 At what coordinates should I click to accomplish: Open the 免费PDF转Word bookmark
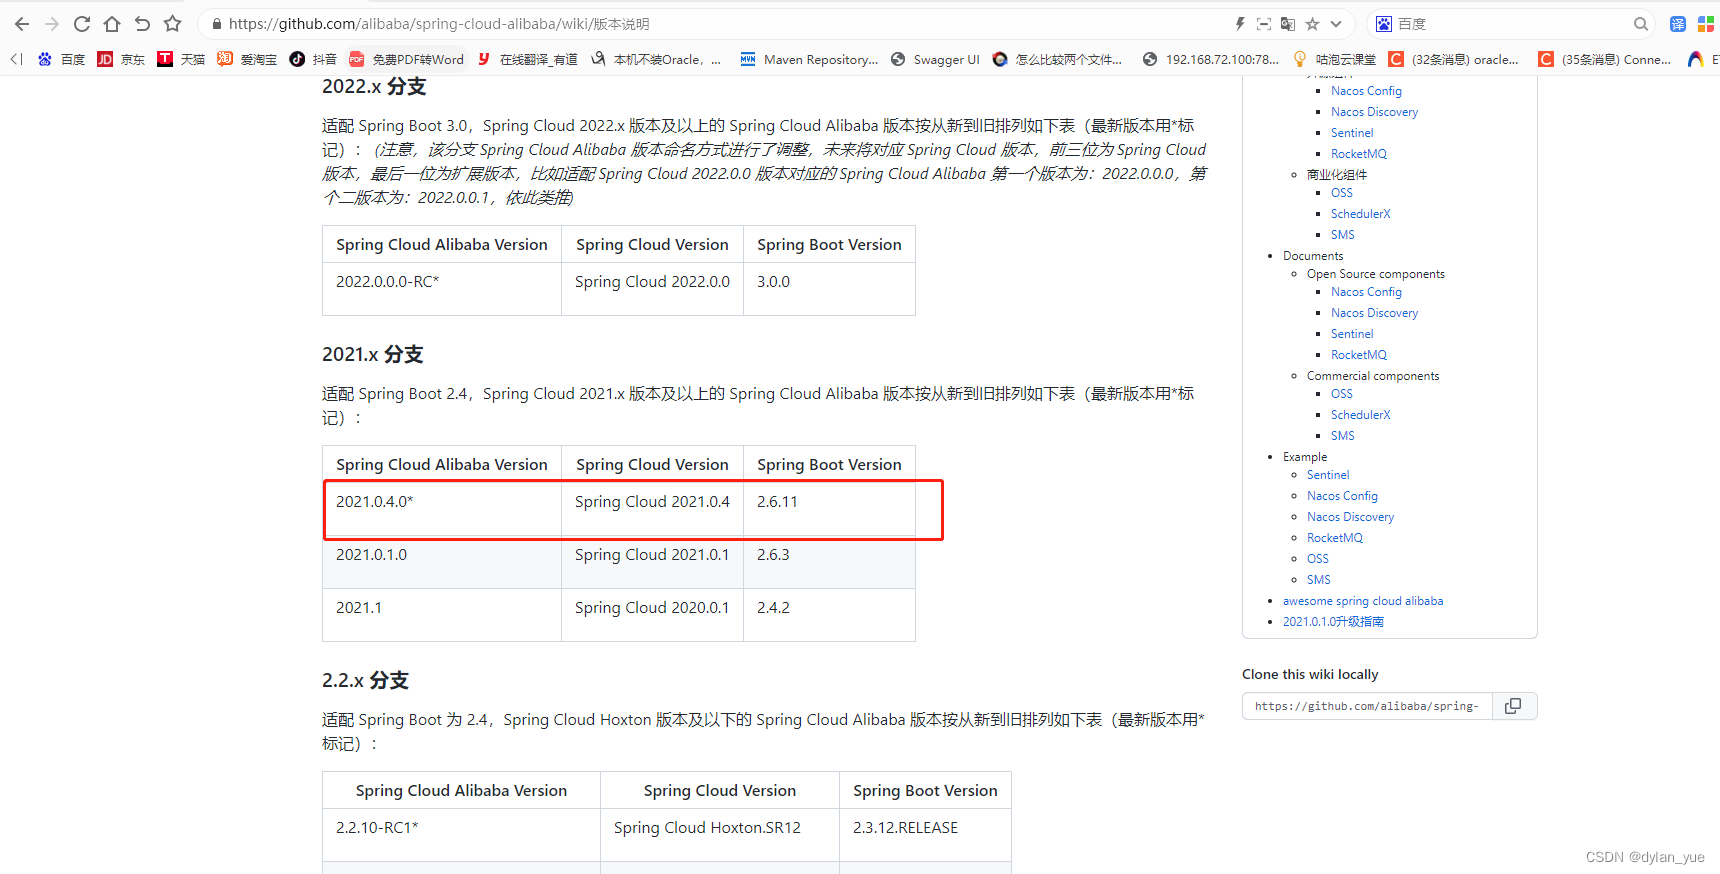pos(406,59)
